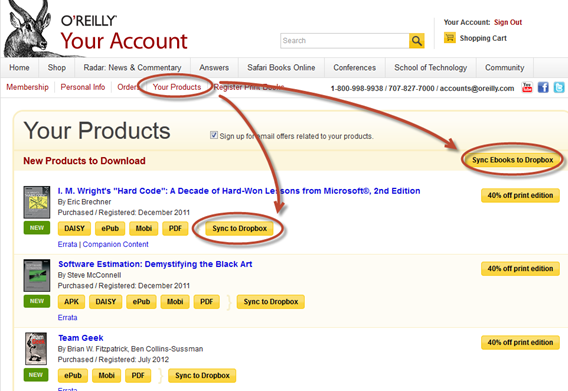Image resolution: width=568 pixels, height=391 pixels.
Task: Go to Home menu item
Action: pos(19,67)
